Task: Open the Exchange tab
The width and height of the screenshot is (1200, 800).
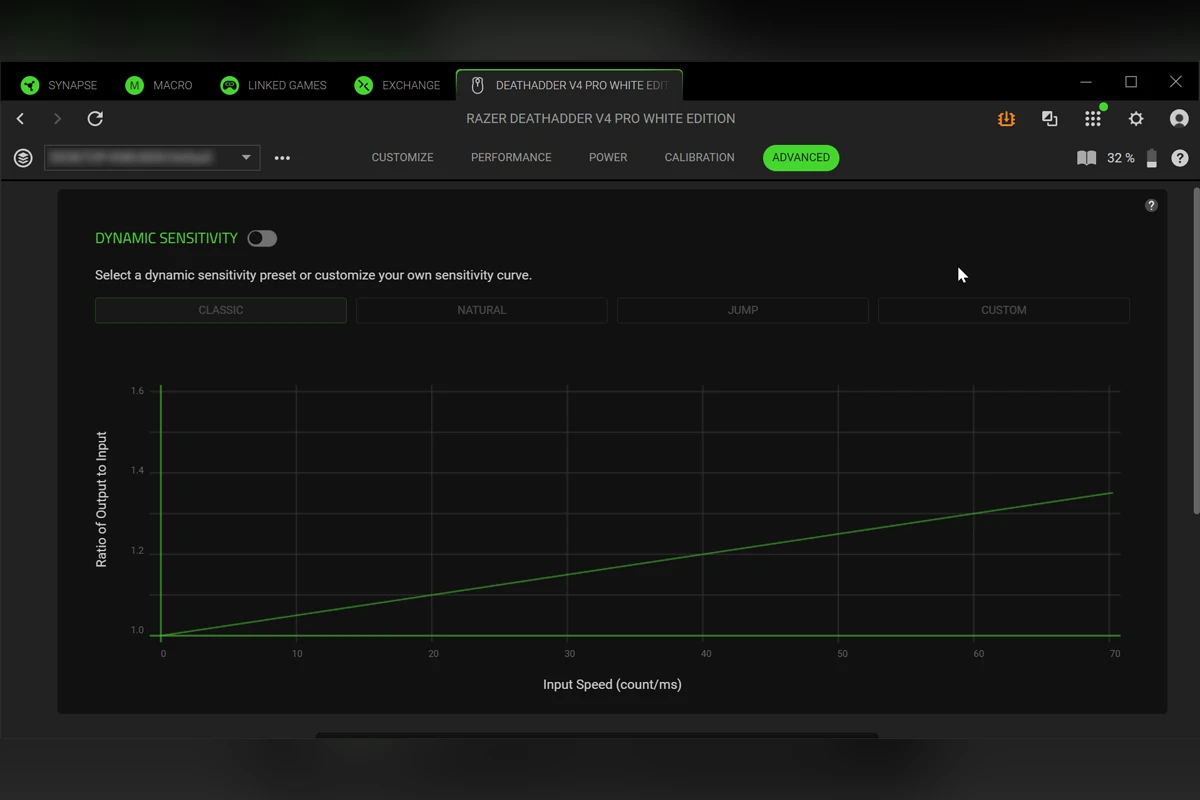Action: pyautogui.click(x=397, y=85)
